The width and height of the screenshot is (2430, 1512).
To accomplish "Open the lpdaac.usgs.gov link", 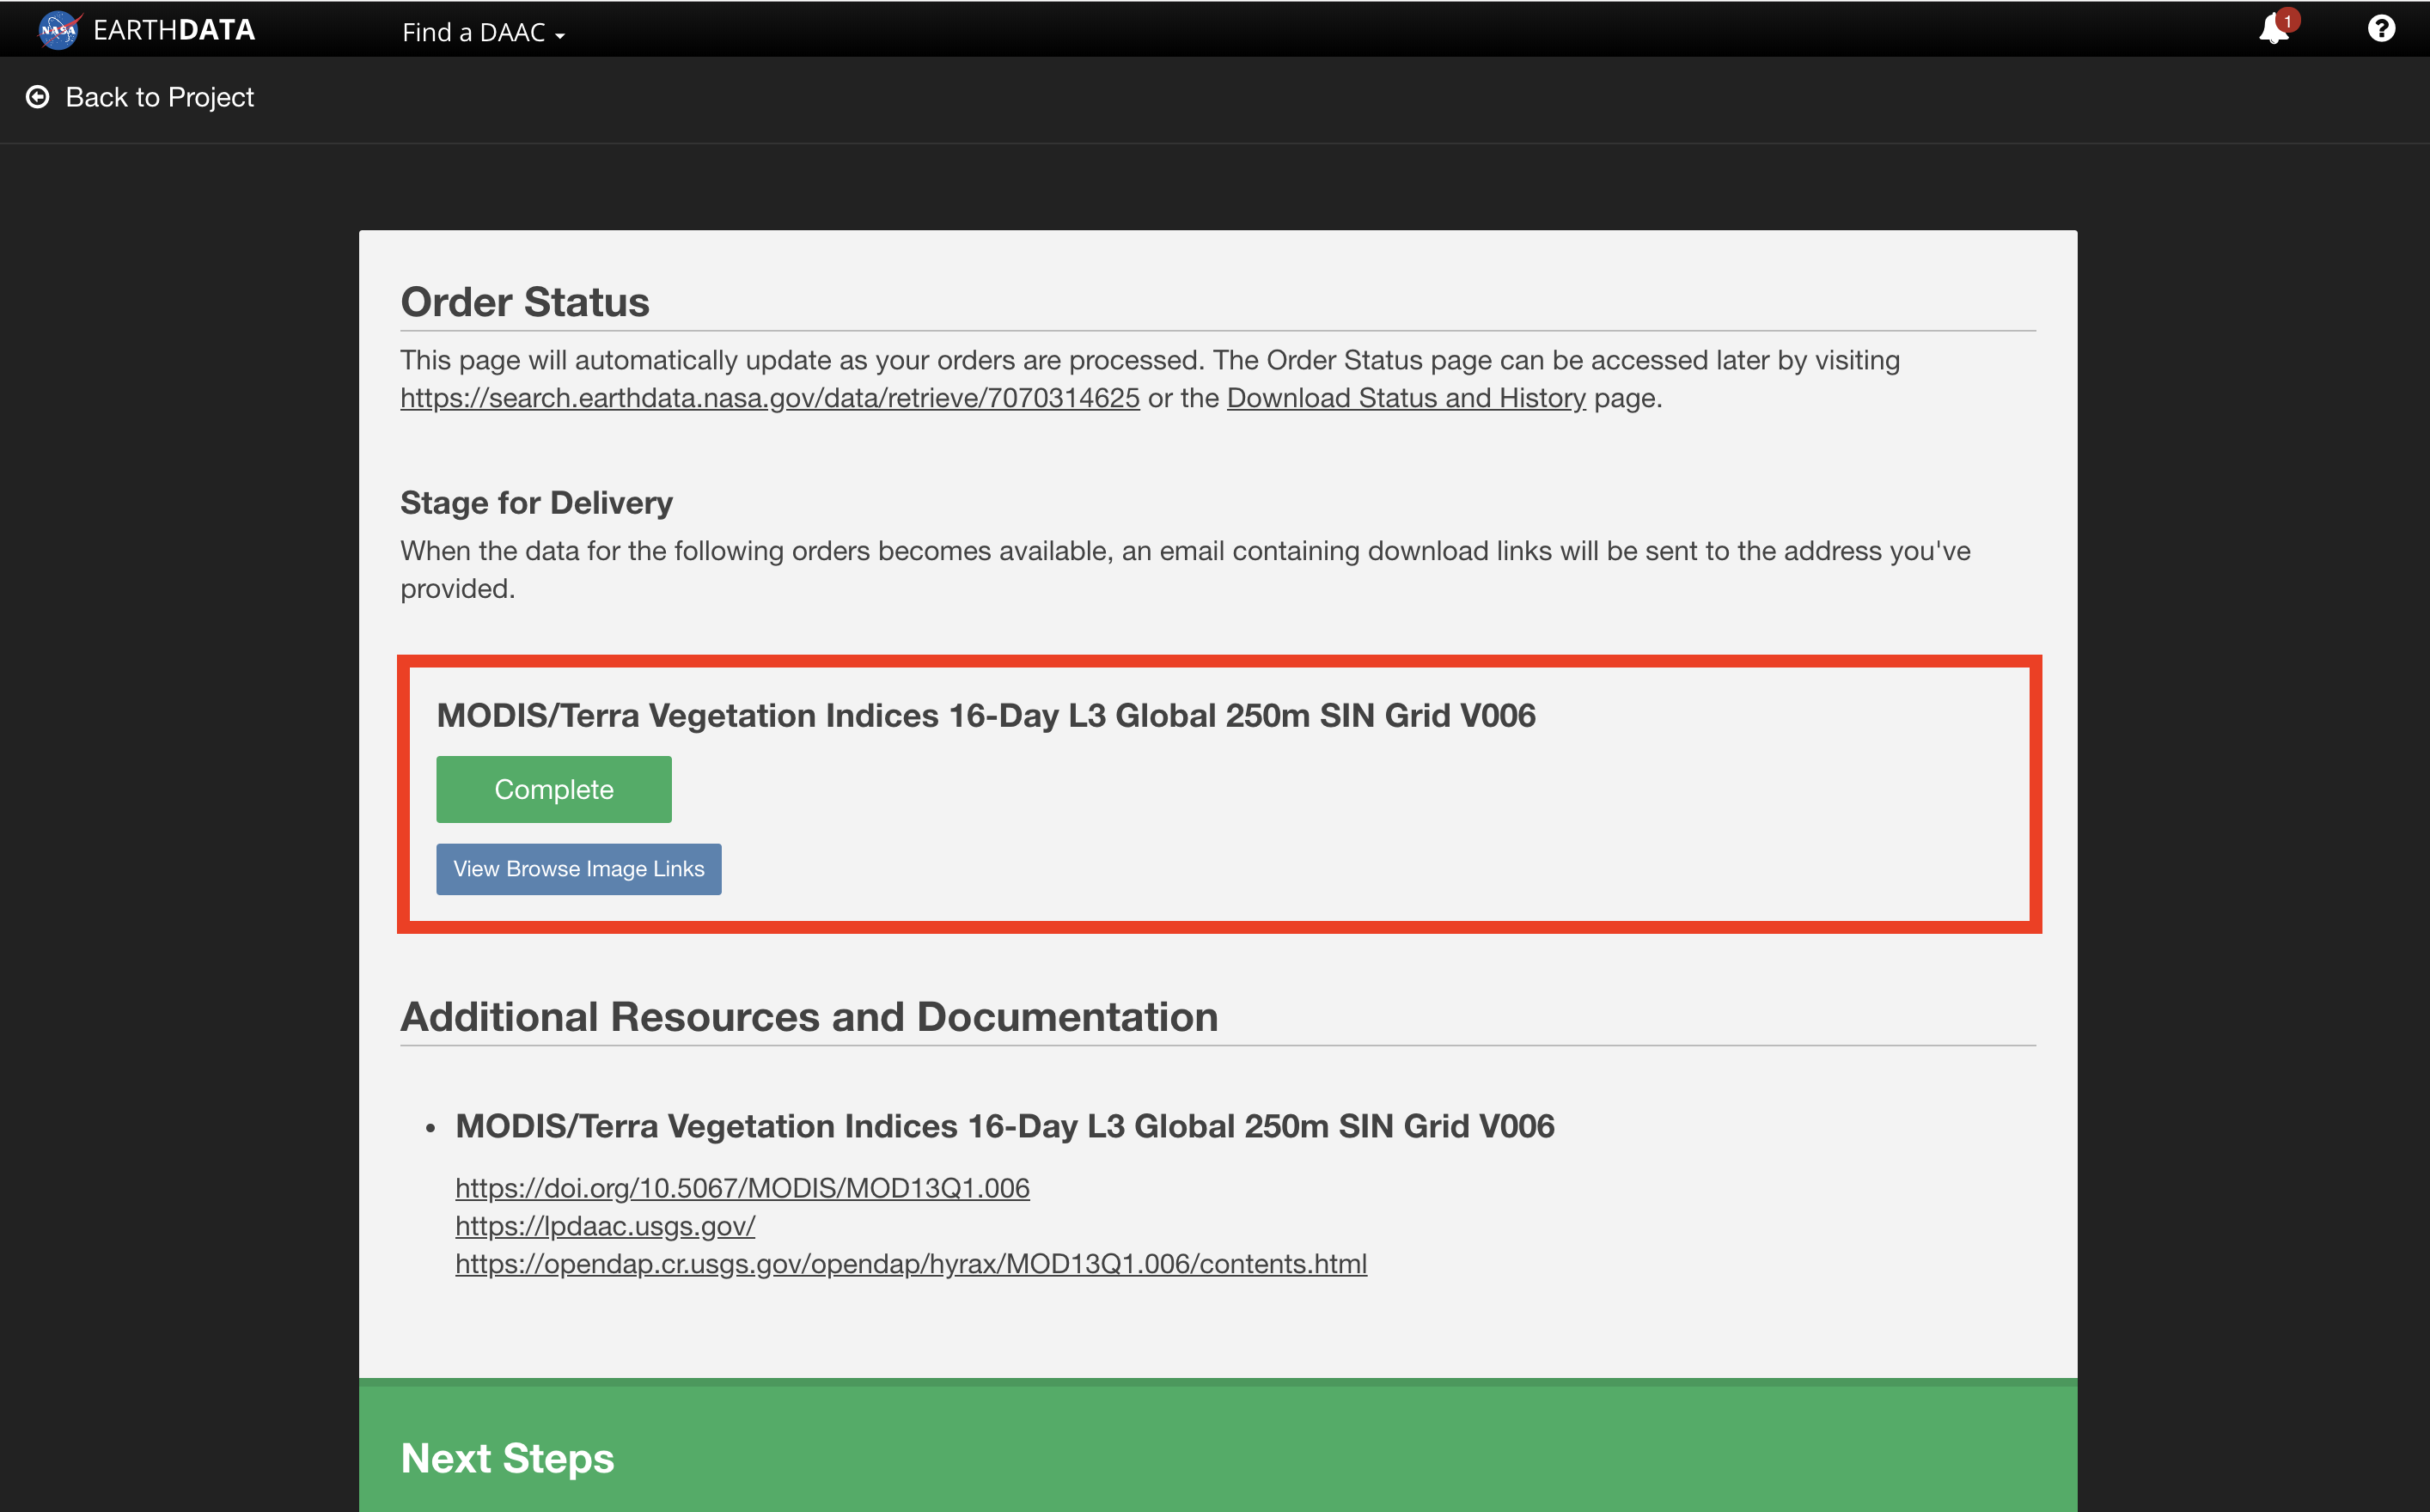I will tap(605, 1226).
